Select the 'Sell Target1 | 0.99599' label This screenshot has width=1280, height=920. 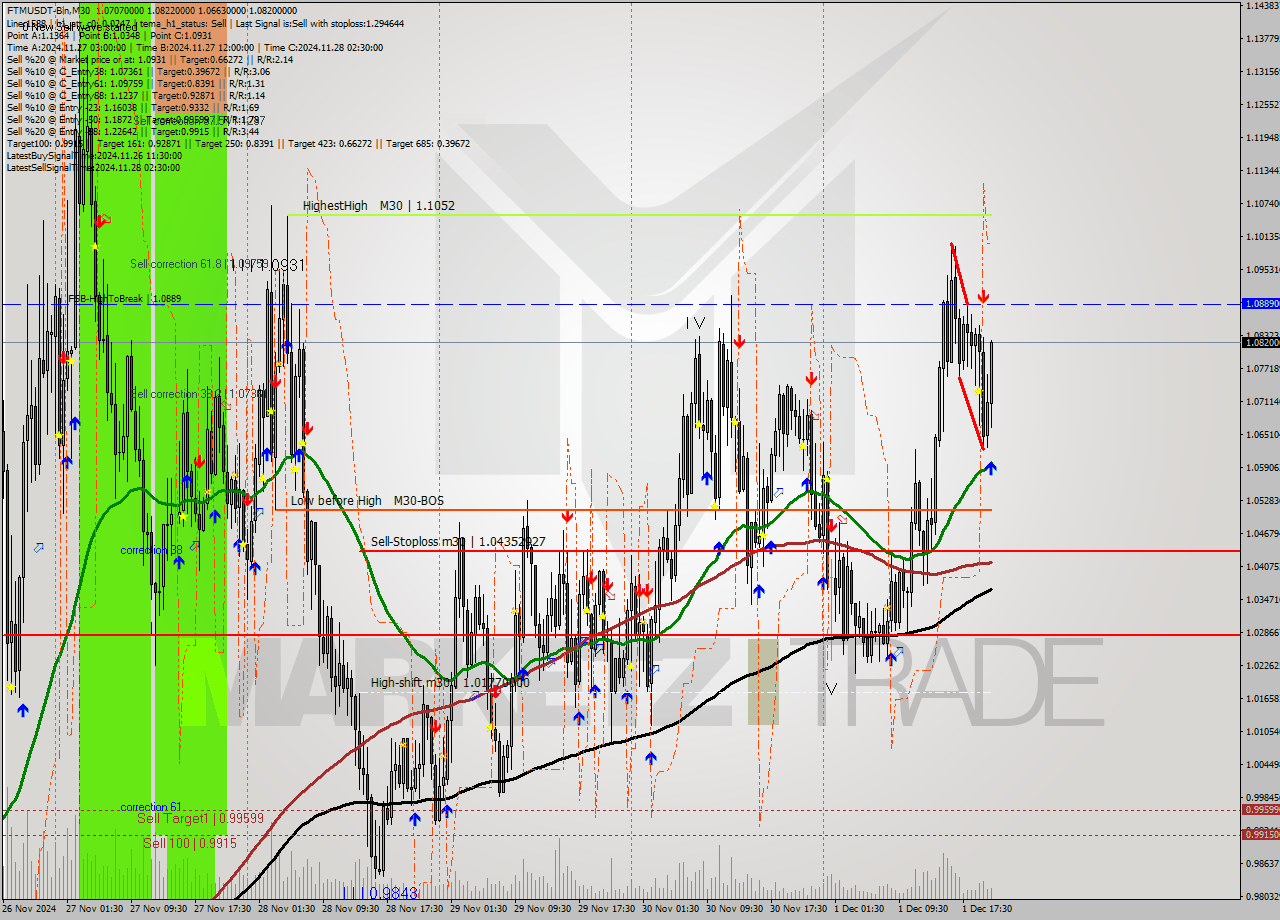pyautogui.click(x=200, y=818)
